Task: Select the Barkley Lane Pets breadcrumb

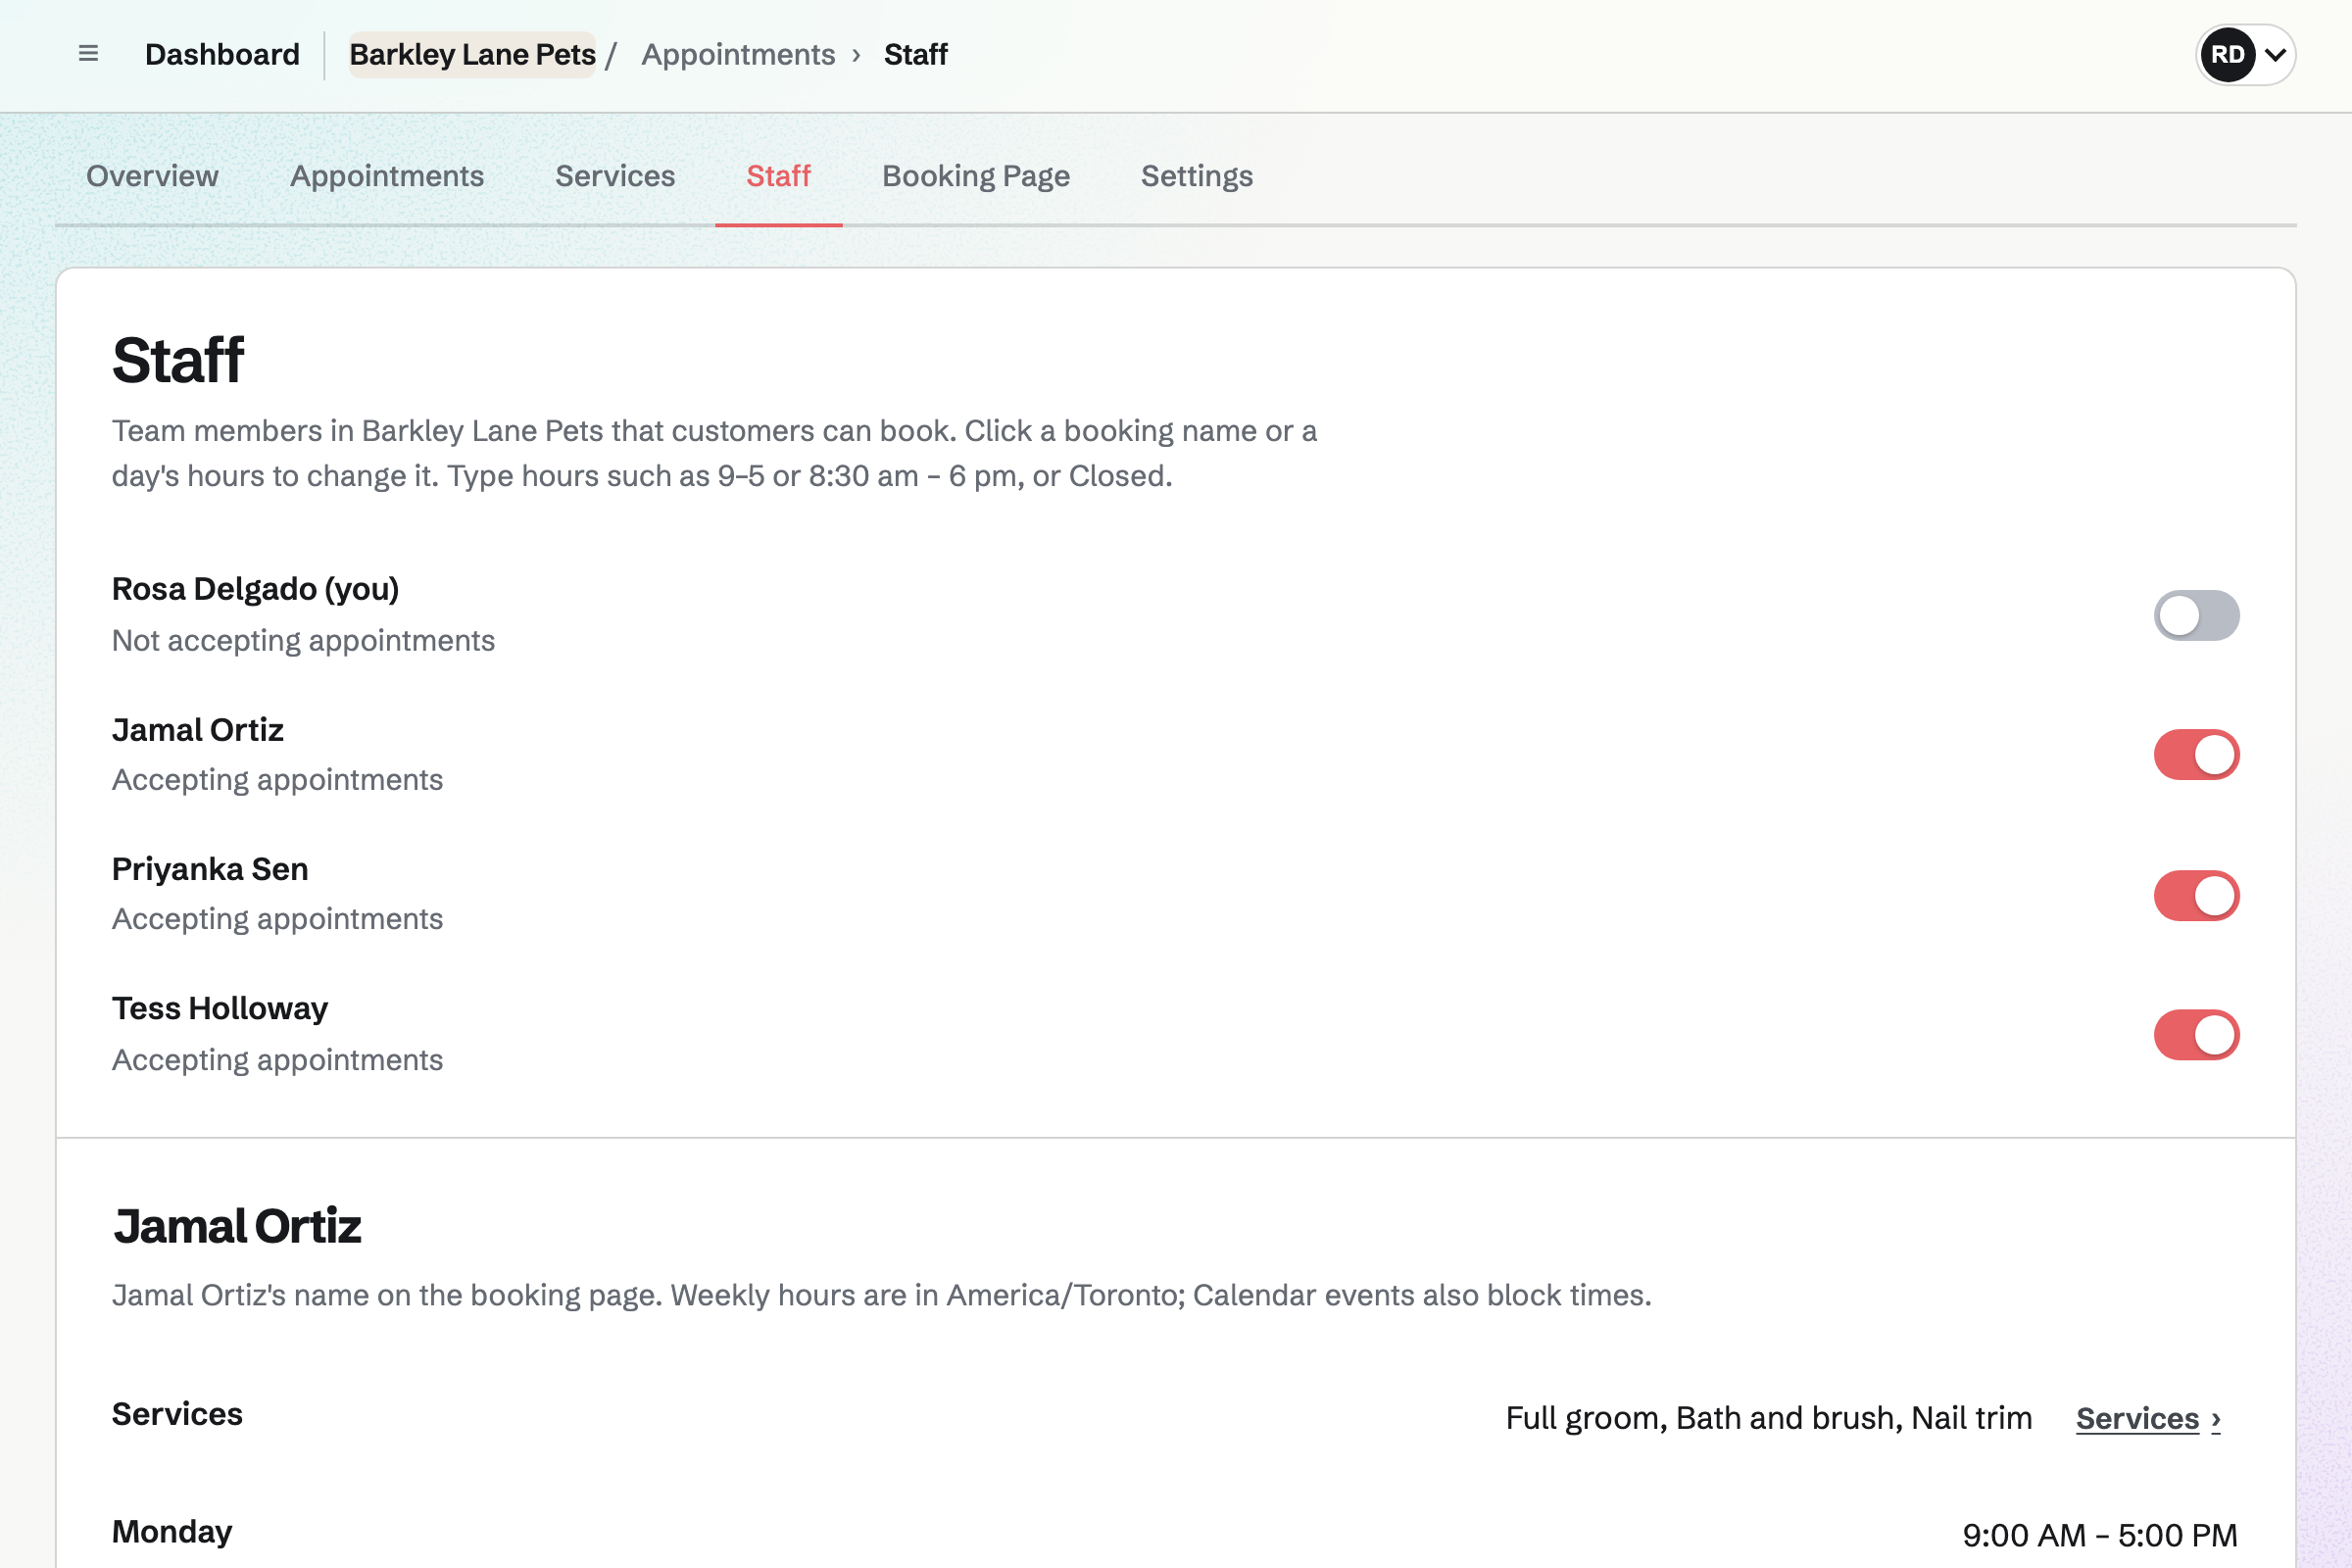Action: pyautogui.click(x=472, y=54)
